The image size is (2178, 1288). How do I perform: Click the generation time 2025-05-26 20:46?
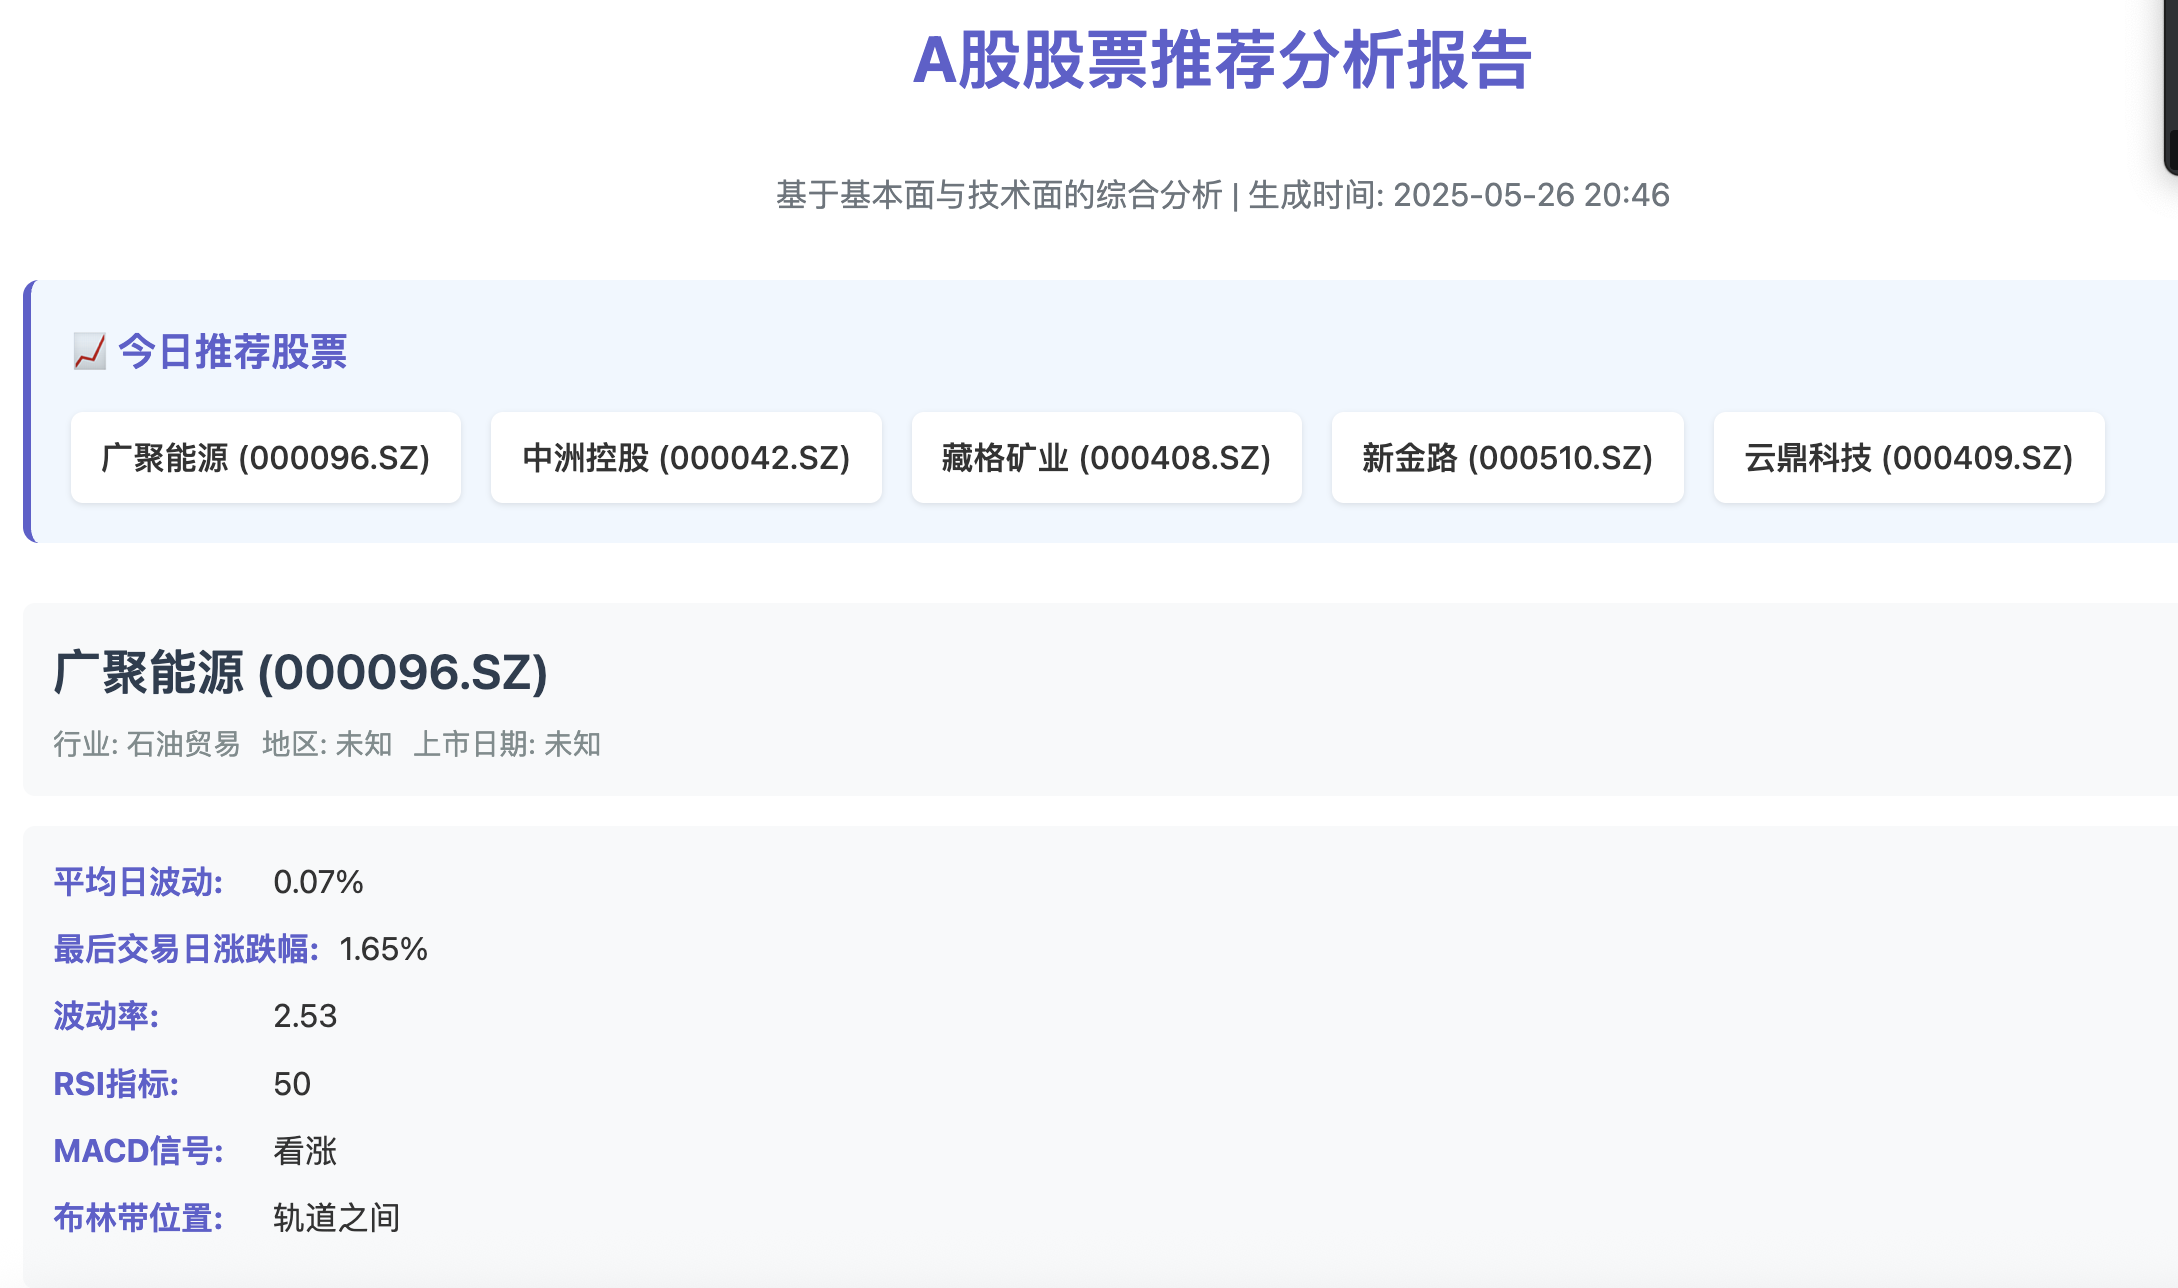(1531, 195)
